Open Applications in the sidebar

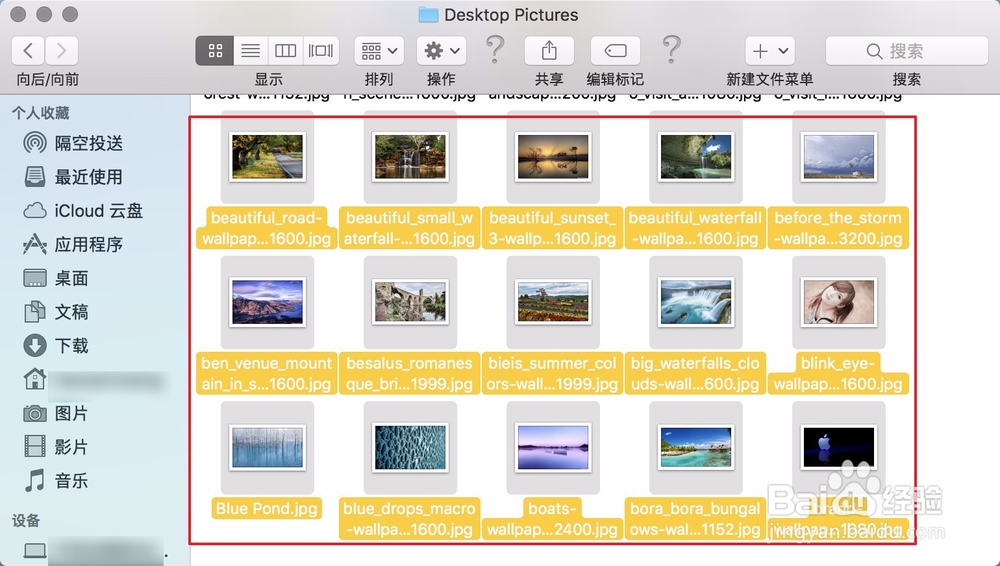tap(73, 244)
